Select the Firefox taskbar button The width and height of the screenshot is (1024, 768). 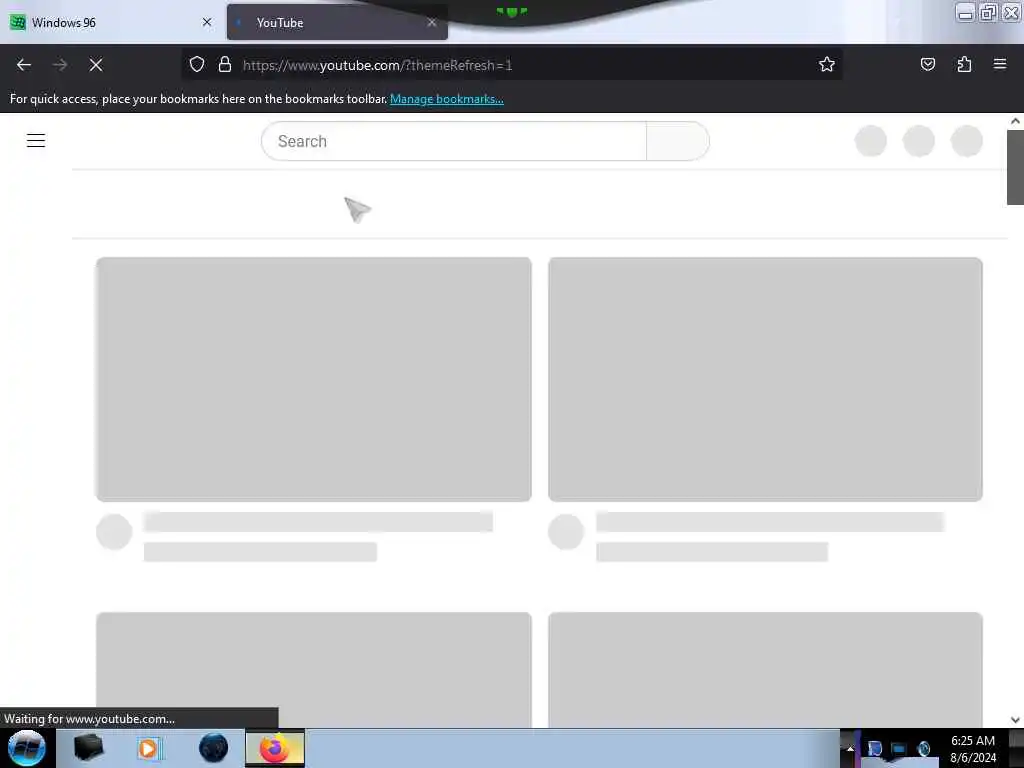[275, 748]
